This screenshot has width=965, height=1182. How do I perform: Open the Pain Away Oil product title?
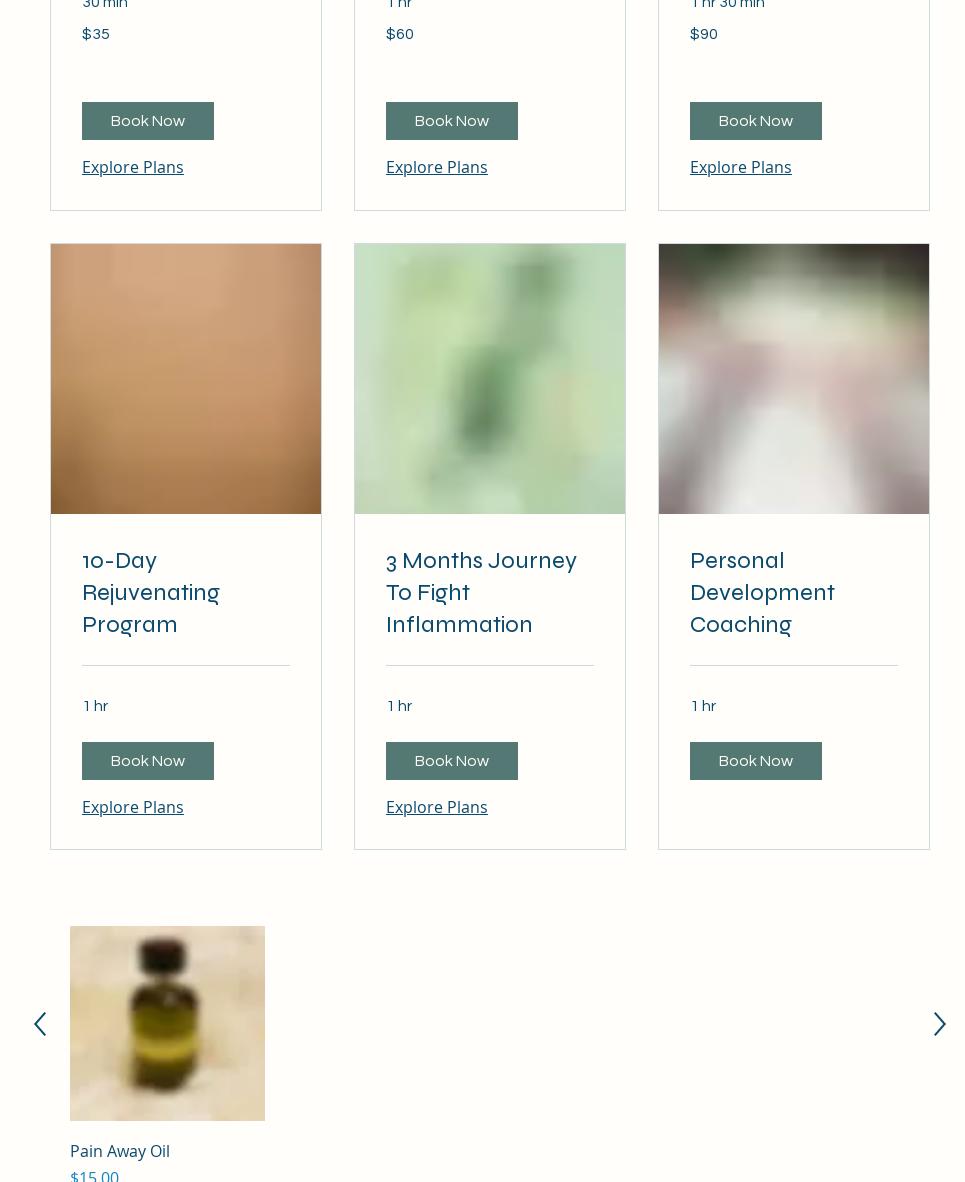pyautogui.click(x=120, y=1151)
